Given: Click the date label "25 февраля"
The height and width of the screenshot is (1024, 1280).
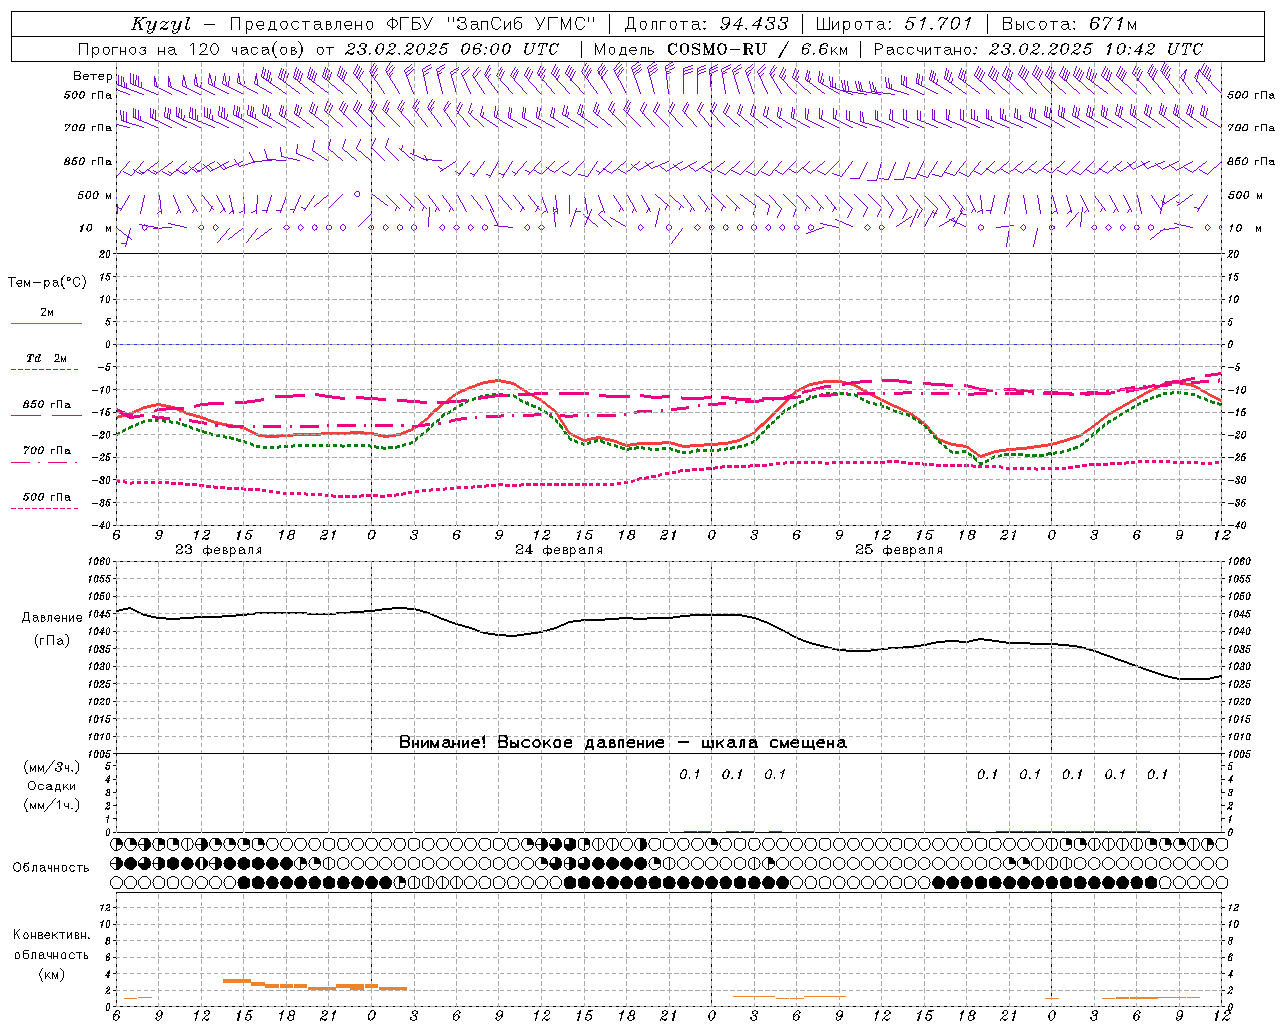Looking at the screenshot, I should coord(899,550).
